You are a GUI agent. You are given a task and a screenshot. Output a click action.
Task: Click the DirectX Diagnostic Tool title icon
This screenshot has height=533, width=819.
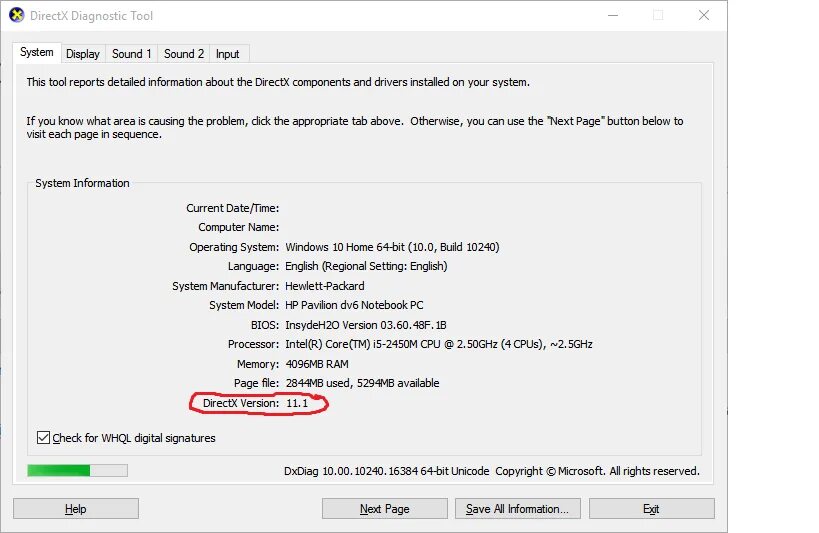[17, 15]
